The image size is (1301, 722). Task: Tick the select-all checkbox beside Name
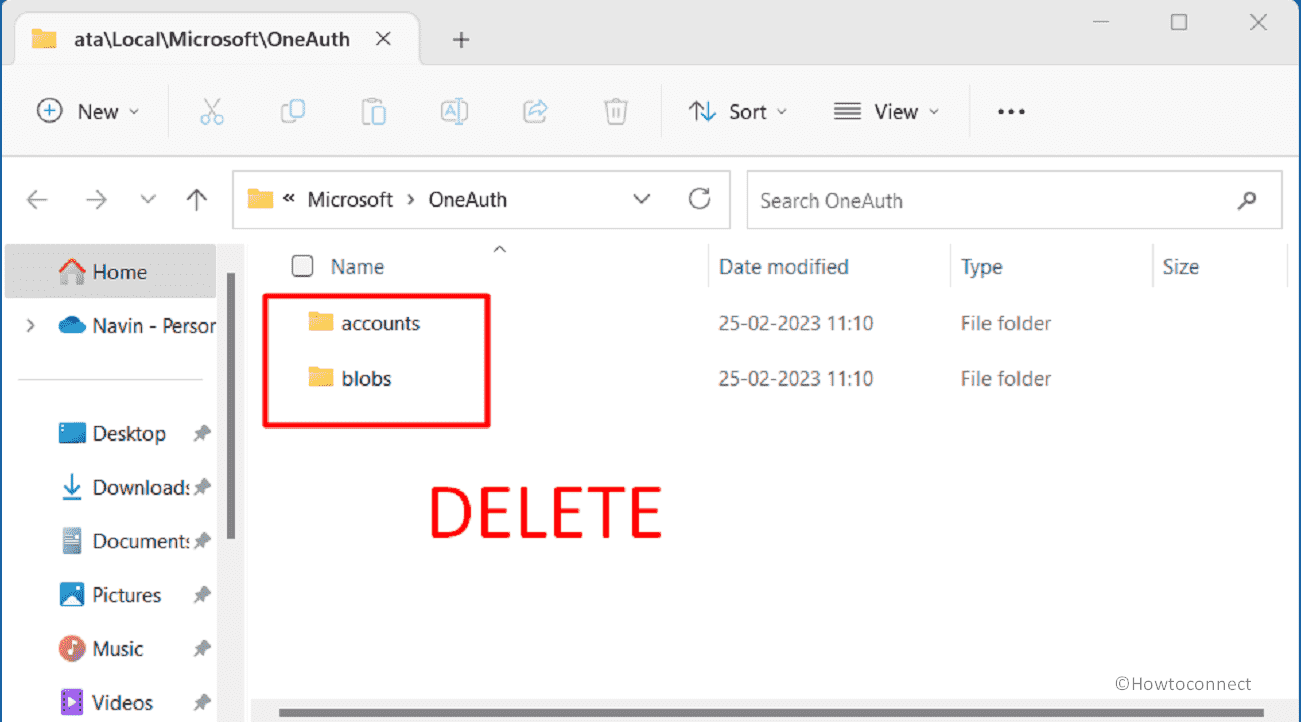click(302, 266)
